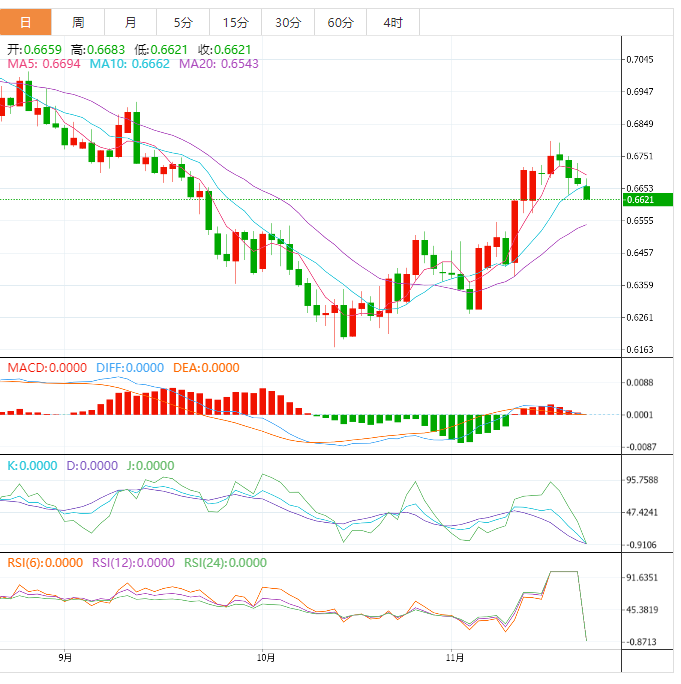The image size is (681, 684).
Task: Select the 日 (daily) chart tab
Action: click(26, 22)
